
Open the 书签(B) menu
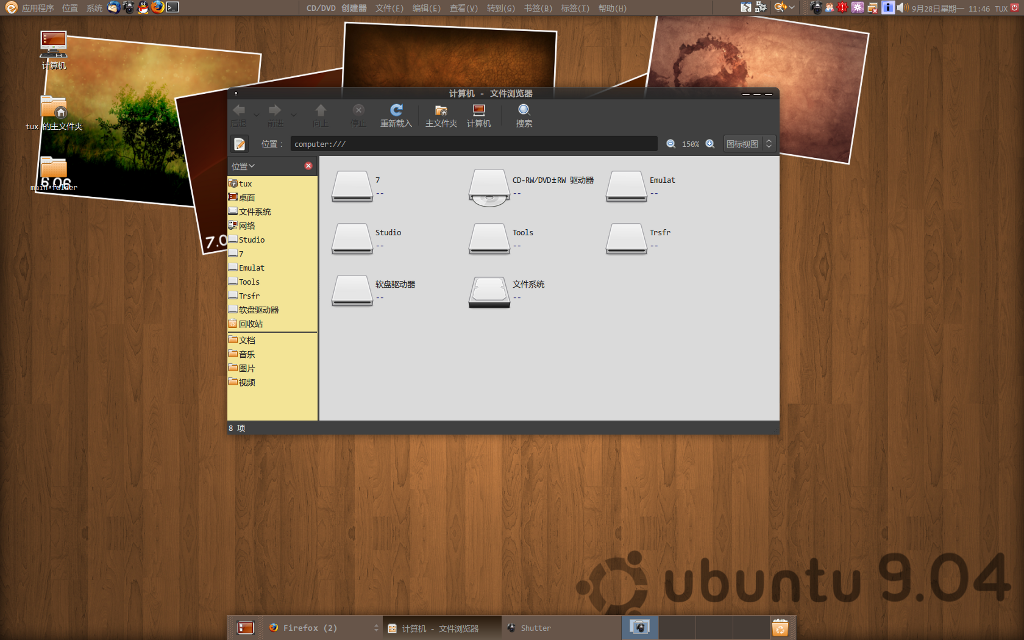pos(537,8)
